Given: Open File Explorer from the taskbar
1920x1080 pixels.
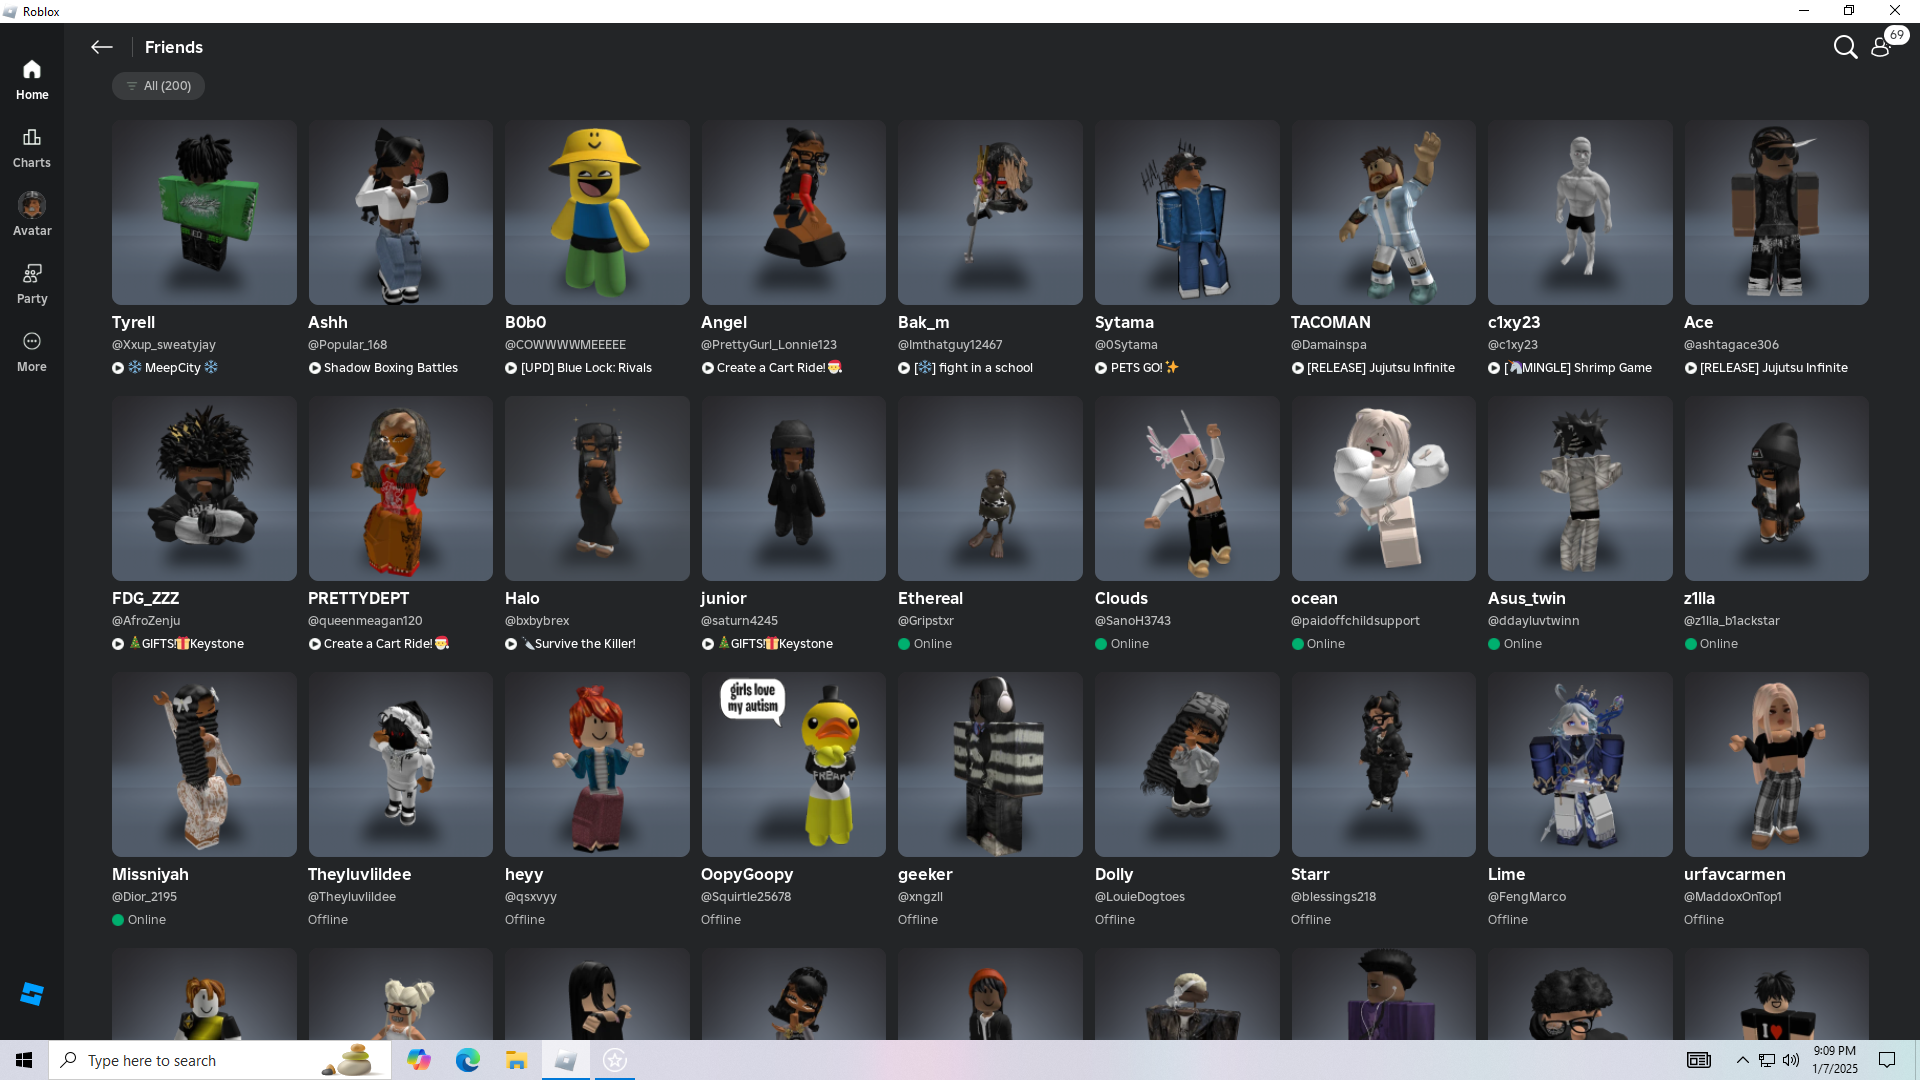Looking at the screenshot, I should [516, 1060].
